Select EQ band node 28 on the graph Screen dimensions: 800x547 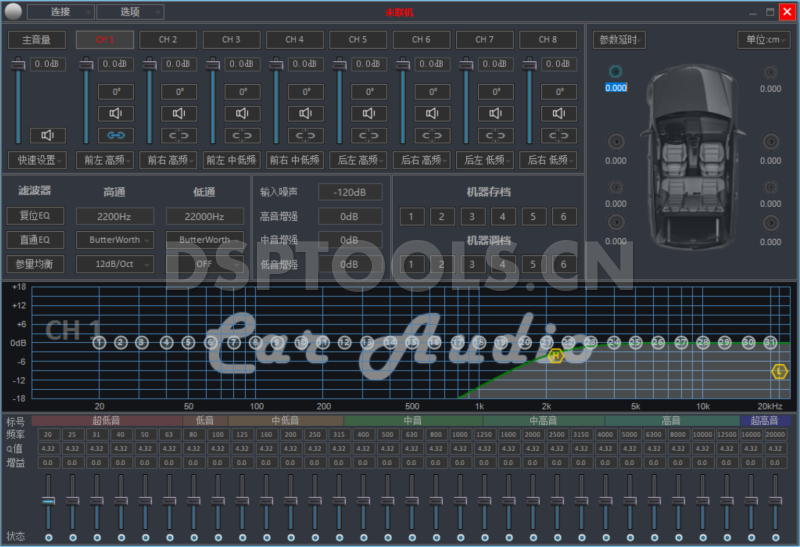[703, 342]
